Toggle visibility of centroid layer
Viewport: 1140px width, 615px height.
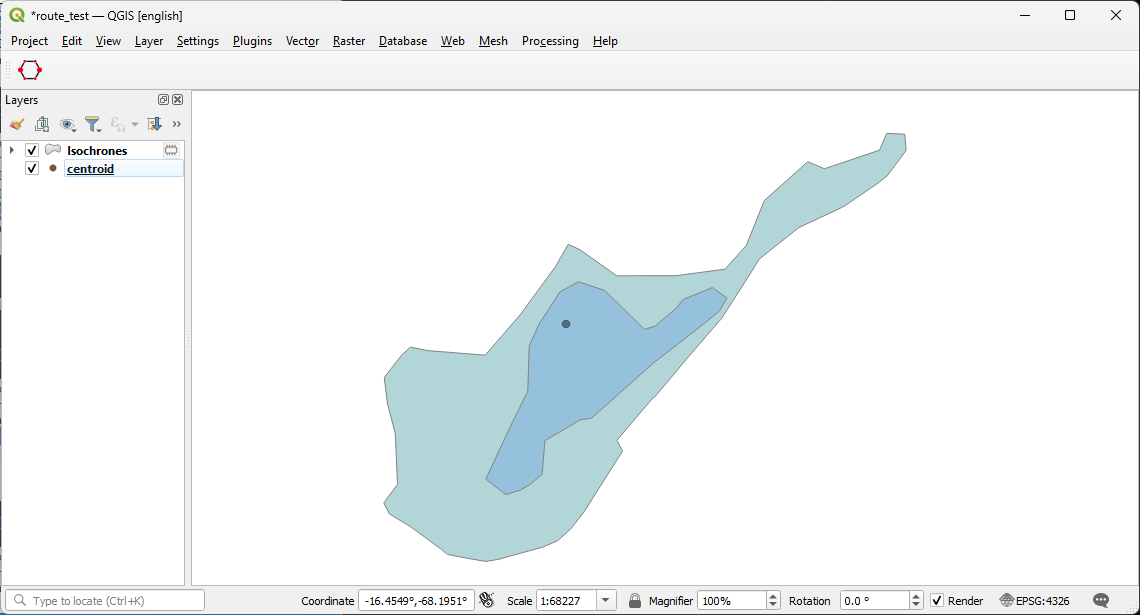point(32,168)
